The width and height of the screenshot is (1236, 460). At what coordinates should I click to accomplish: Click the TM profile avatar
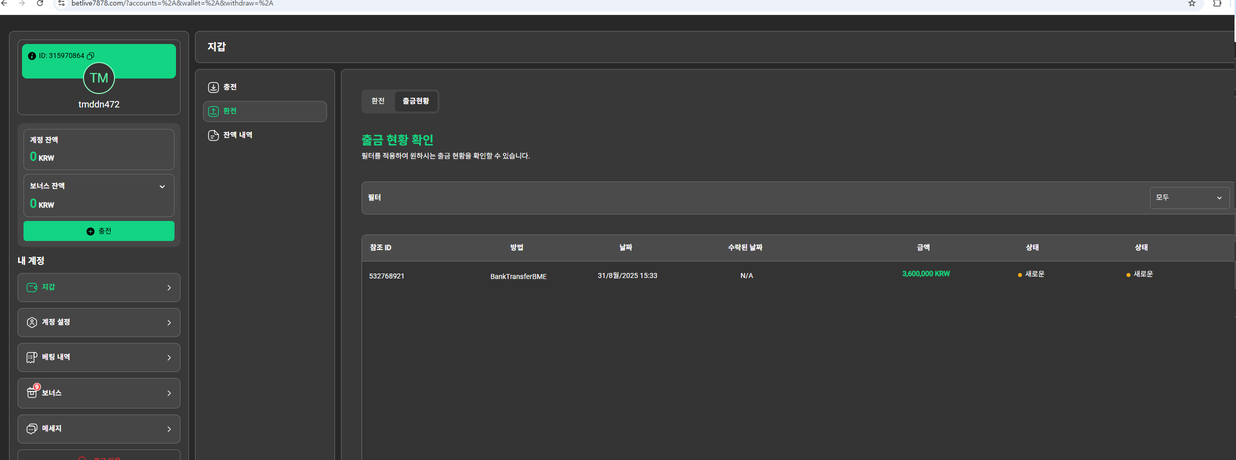99,78
